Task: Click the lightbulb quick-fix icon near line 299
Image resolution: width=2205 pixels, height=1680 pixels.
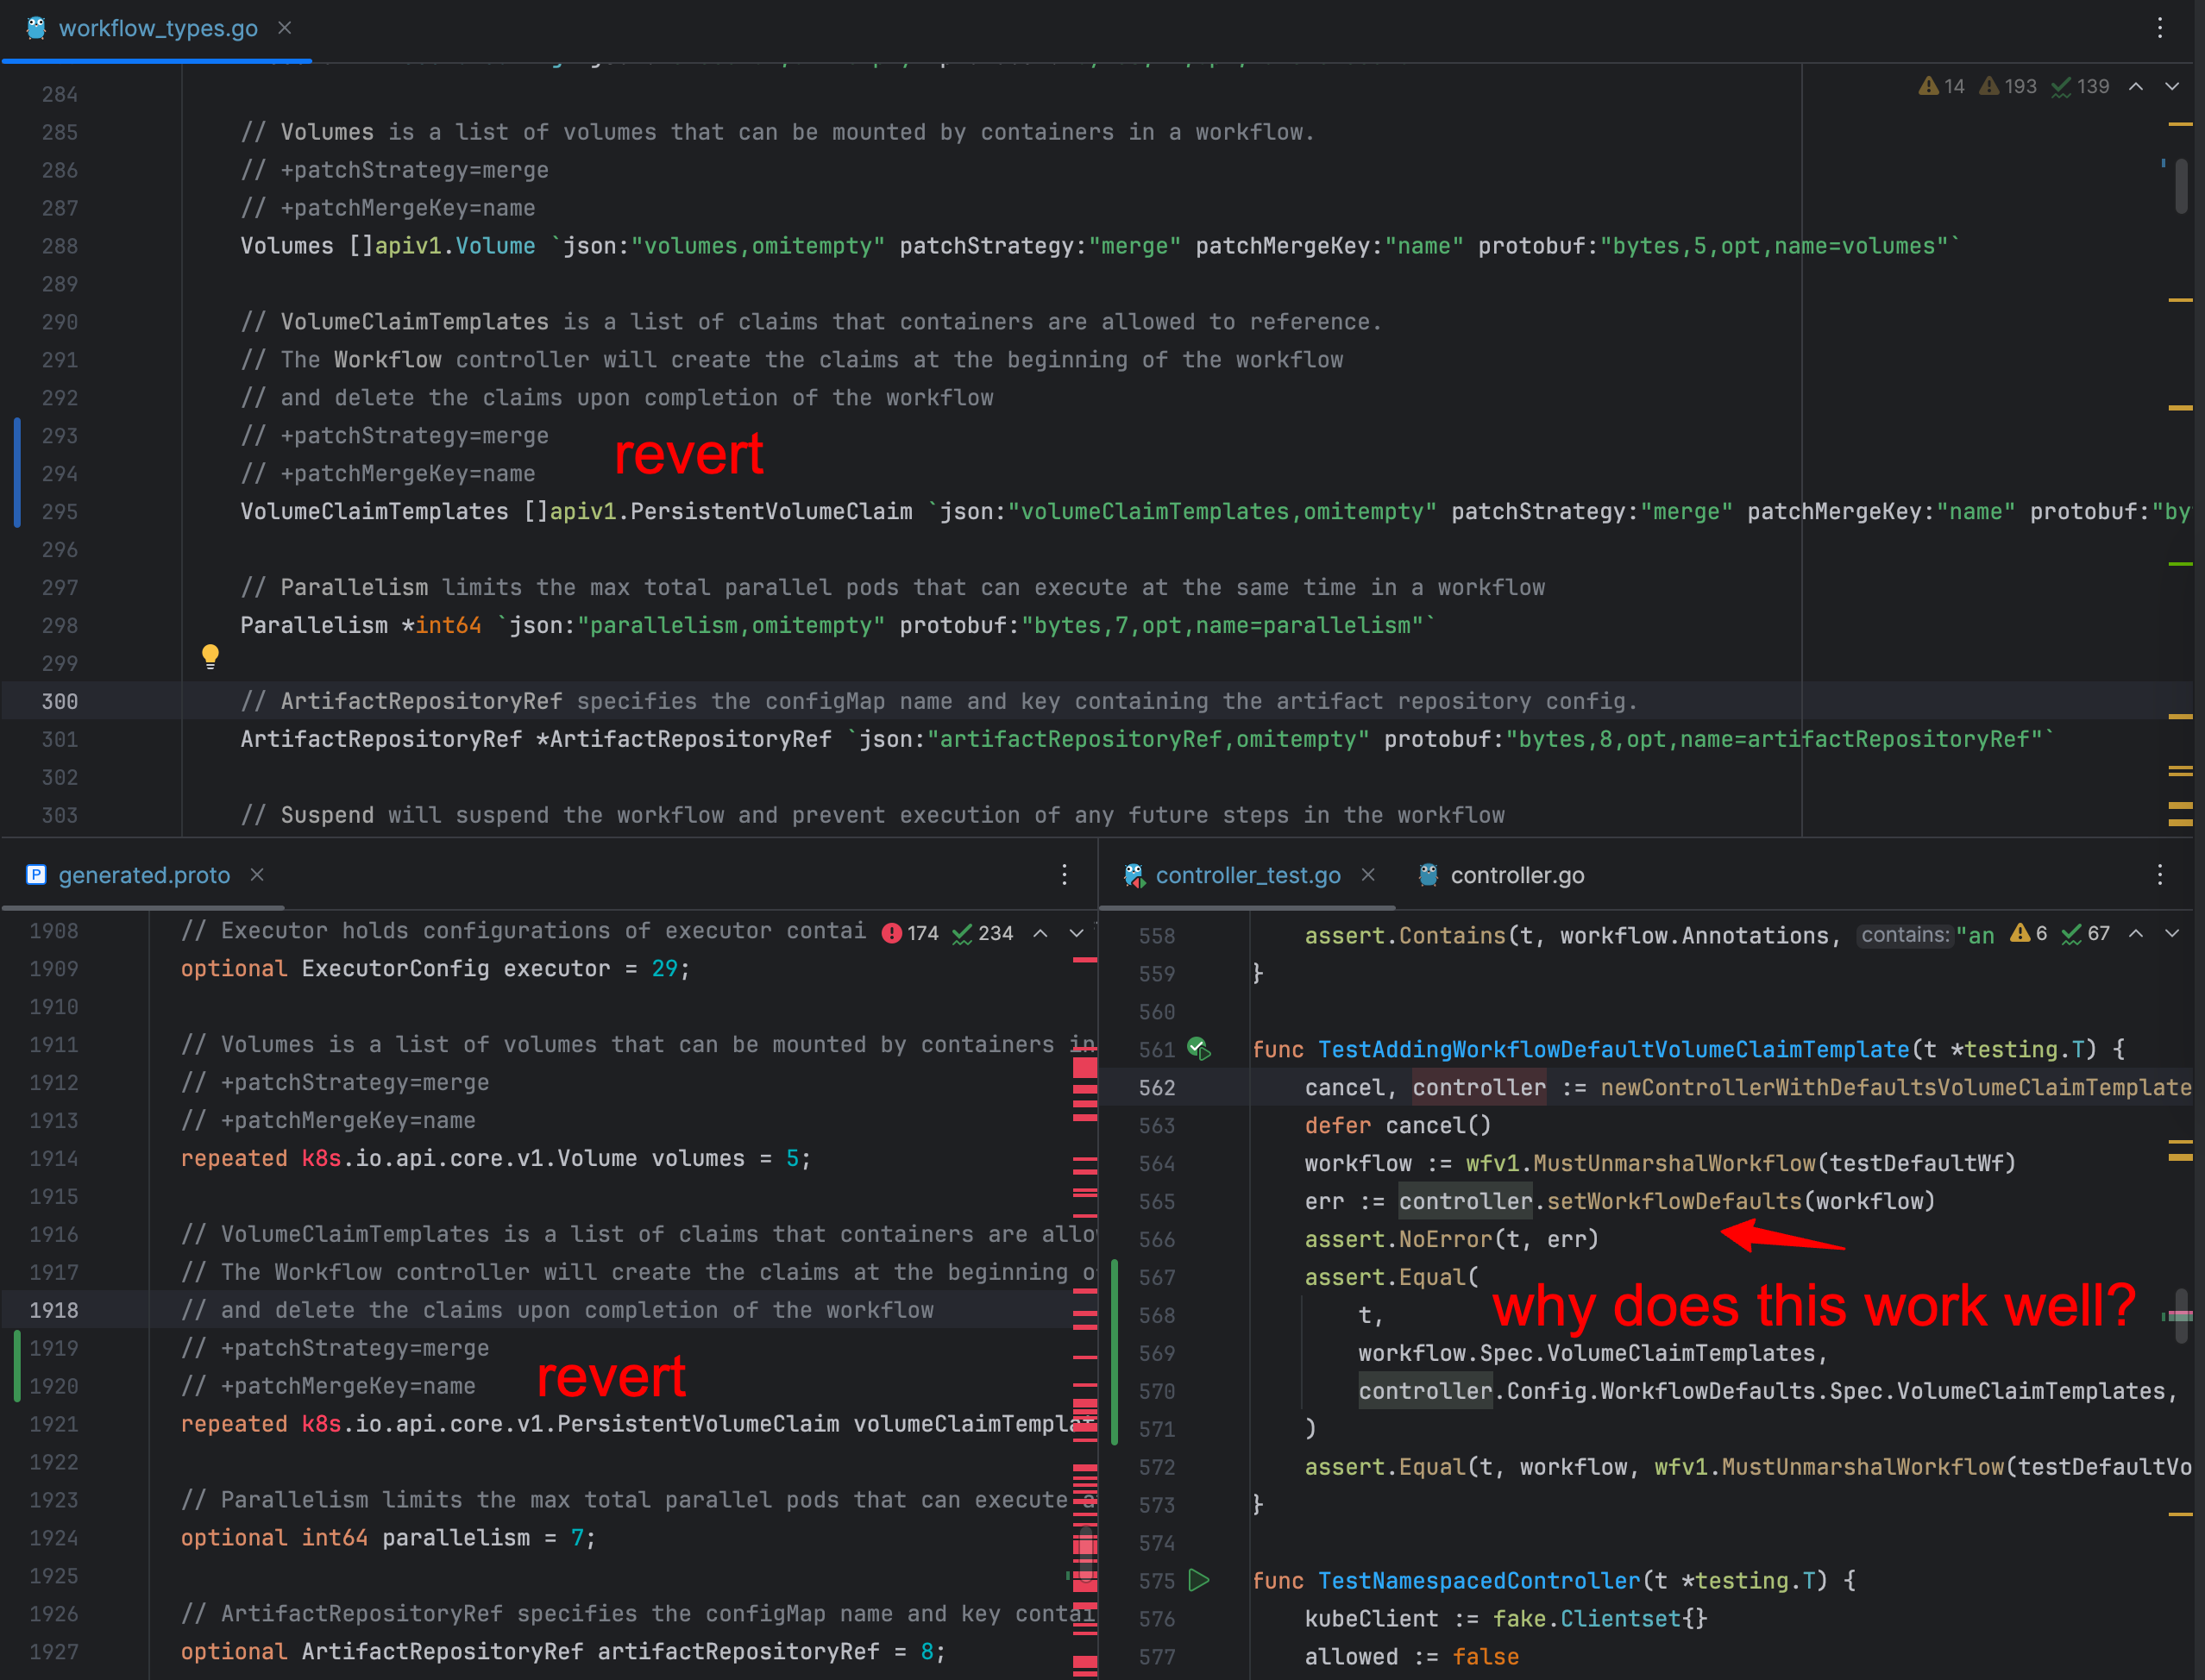Action: pyautogui.click(x=210, y=656)
